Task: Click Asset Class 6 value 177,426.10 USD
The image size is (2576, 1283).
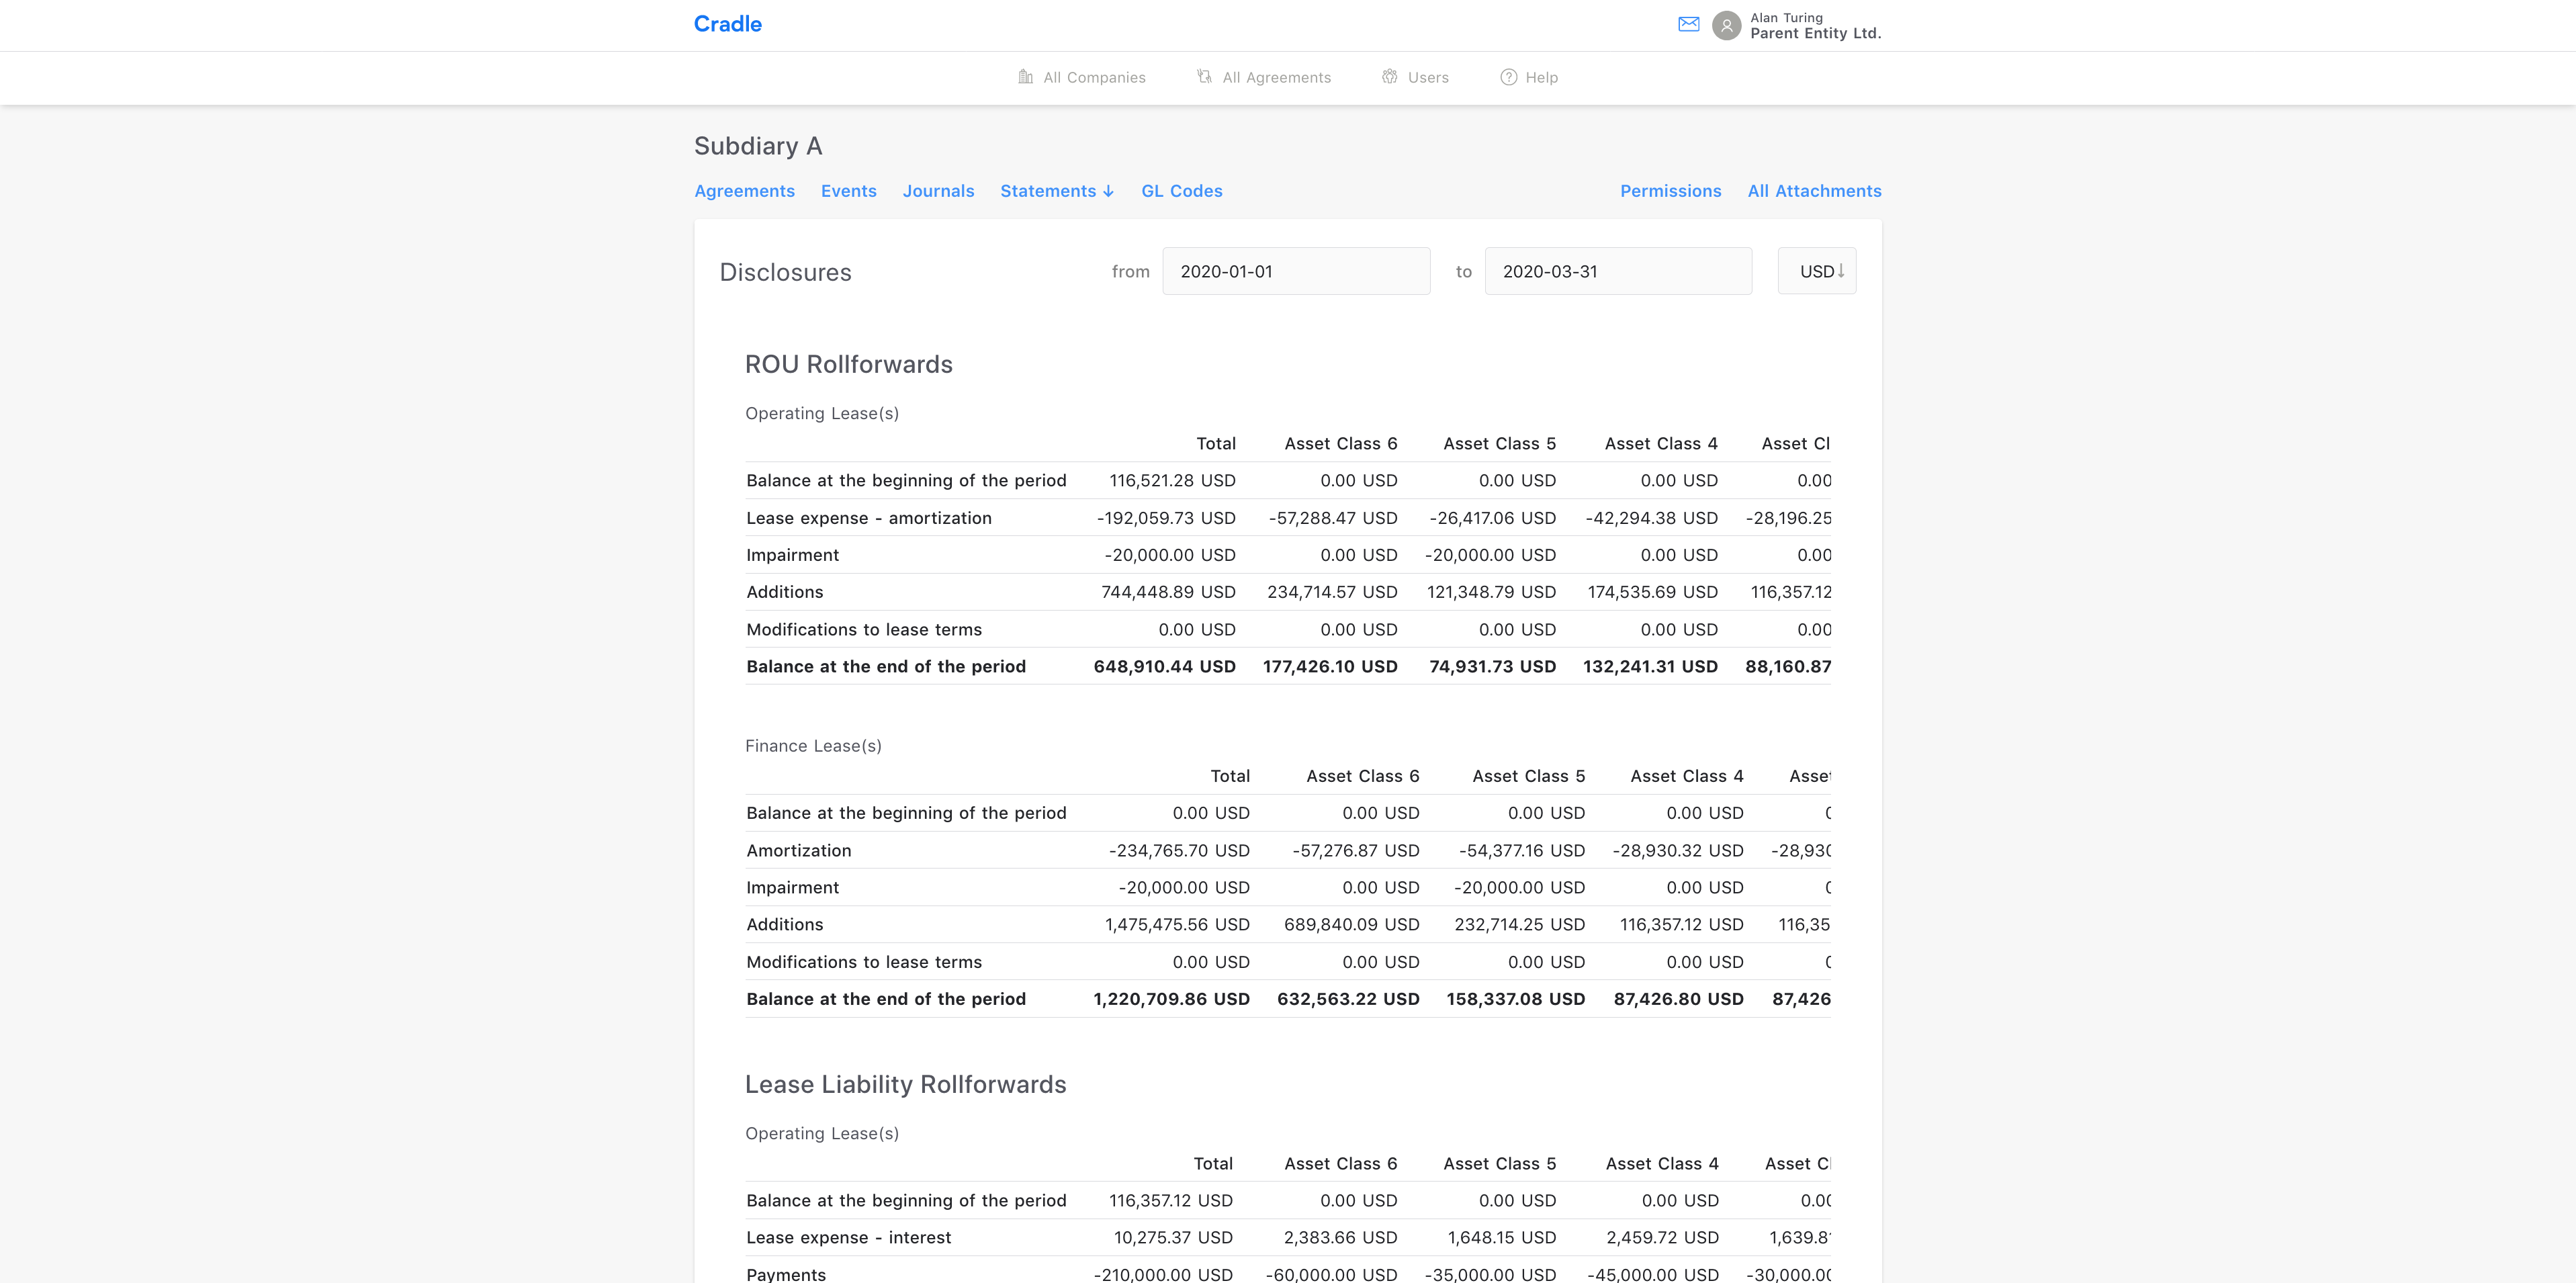Action: click(1330, 666)
